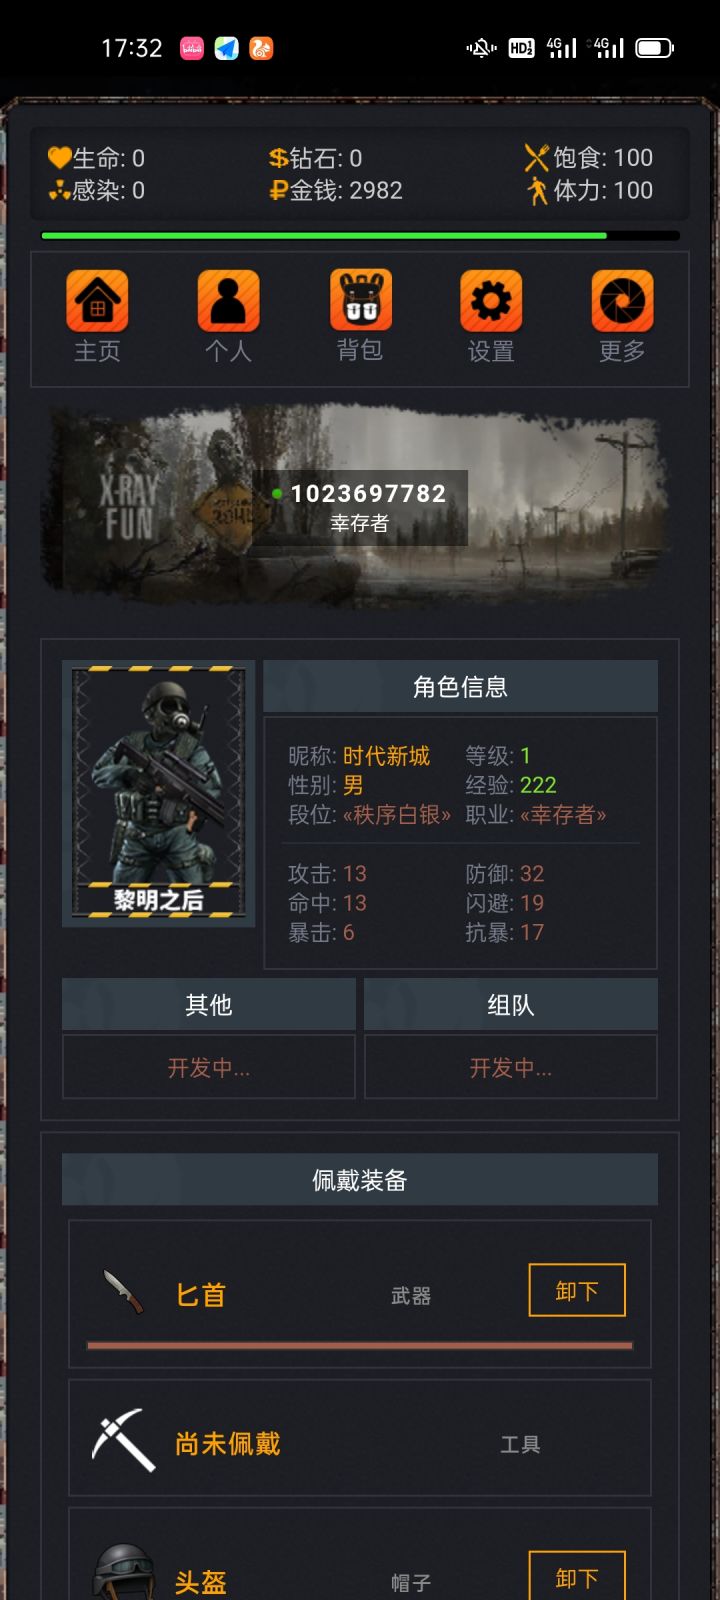This screenshot has height=1600, width=720.
Task: Click the 角色信息 header
Action: [460, 686]
